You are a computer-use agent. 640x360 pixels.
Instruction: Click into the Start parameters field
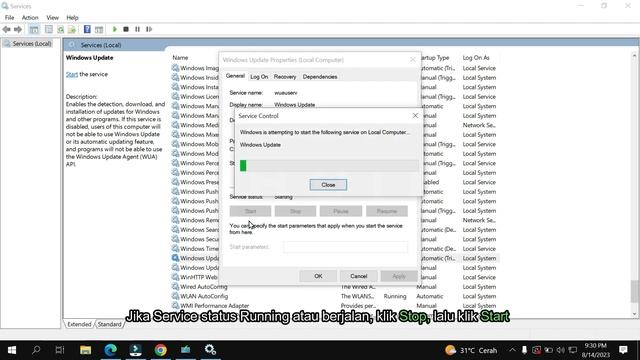pyautogui.click(x=345, y=247)
